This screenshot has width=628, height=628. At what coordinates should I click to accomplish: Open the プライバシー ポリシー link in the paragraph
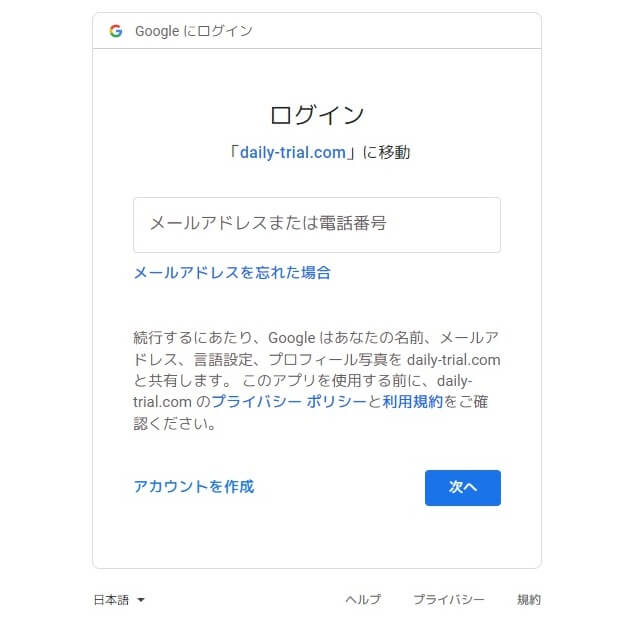[289, 402]
